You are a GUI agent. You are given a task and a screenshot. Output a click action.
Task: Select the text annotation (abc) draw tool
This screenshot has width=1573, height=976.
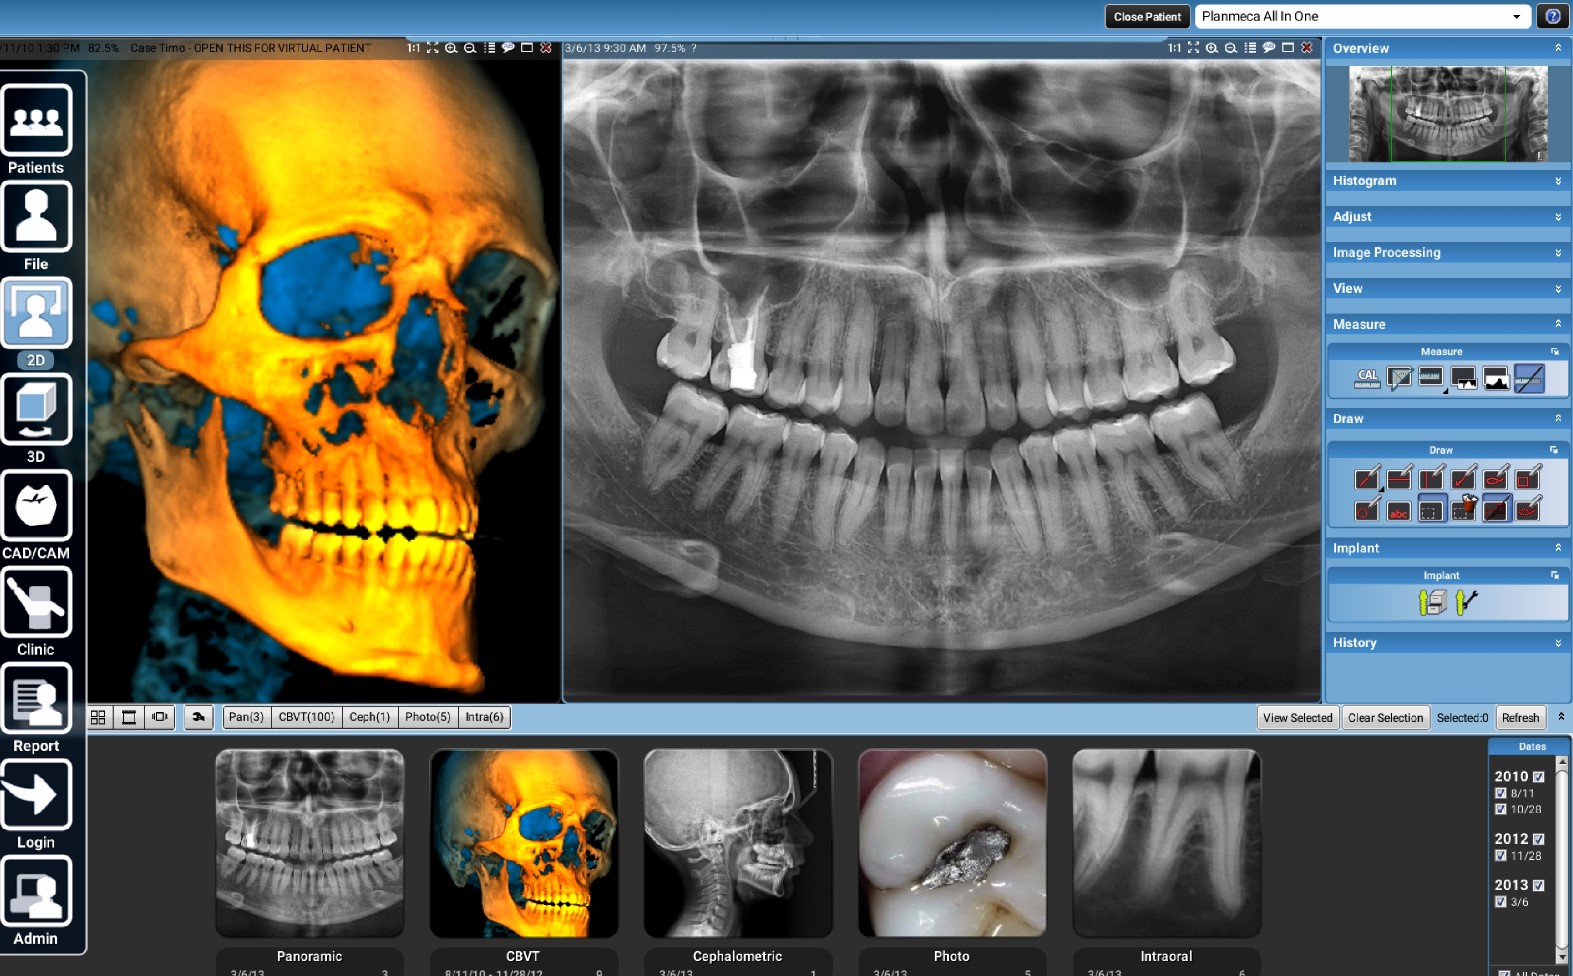(1399, 511)
